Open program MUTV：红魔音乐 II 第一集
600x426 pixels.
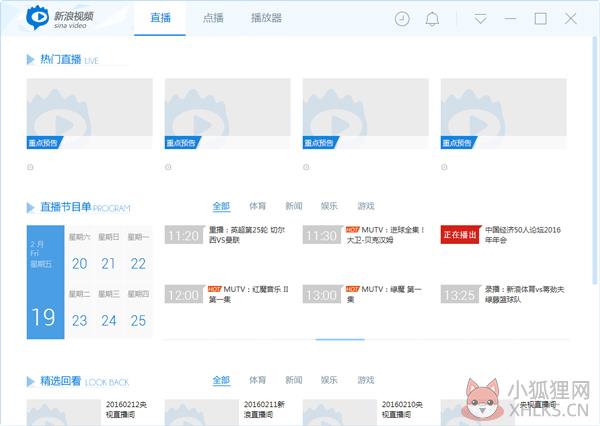pos(248,294)
